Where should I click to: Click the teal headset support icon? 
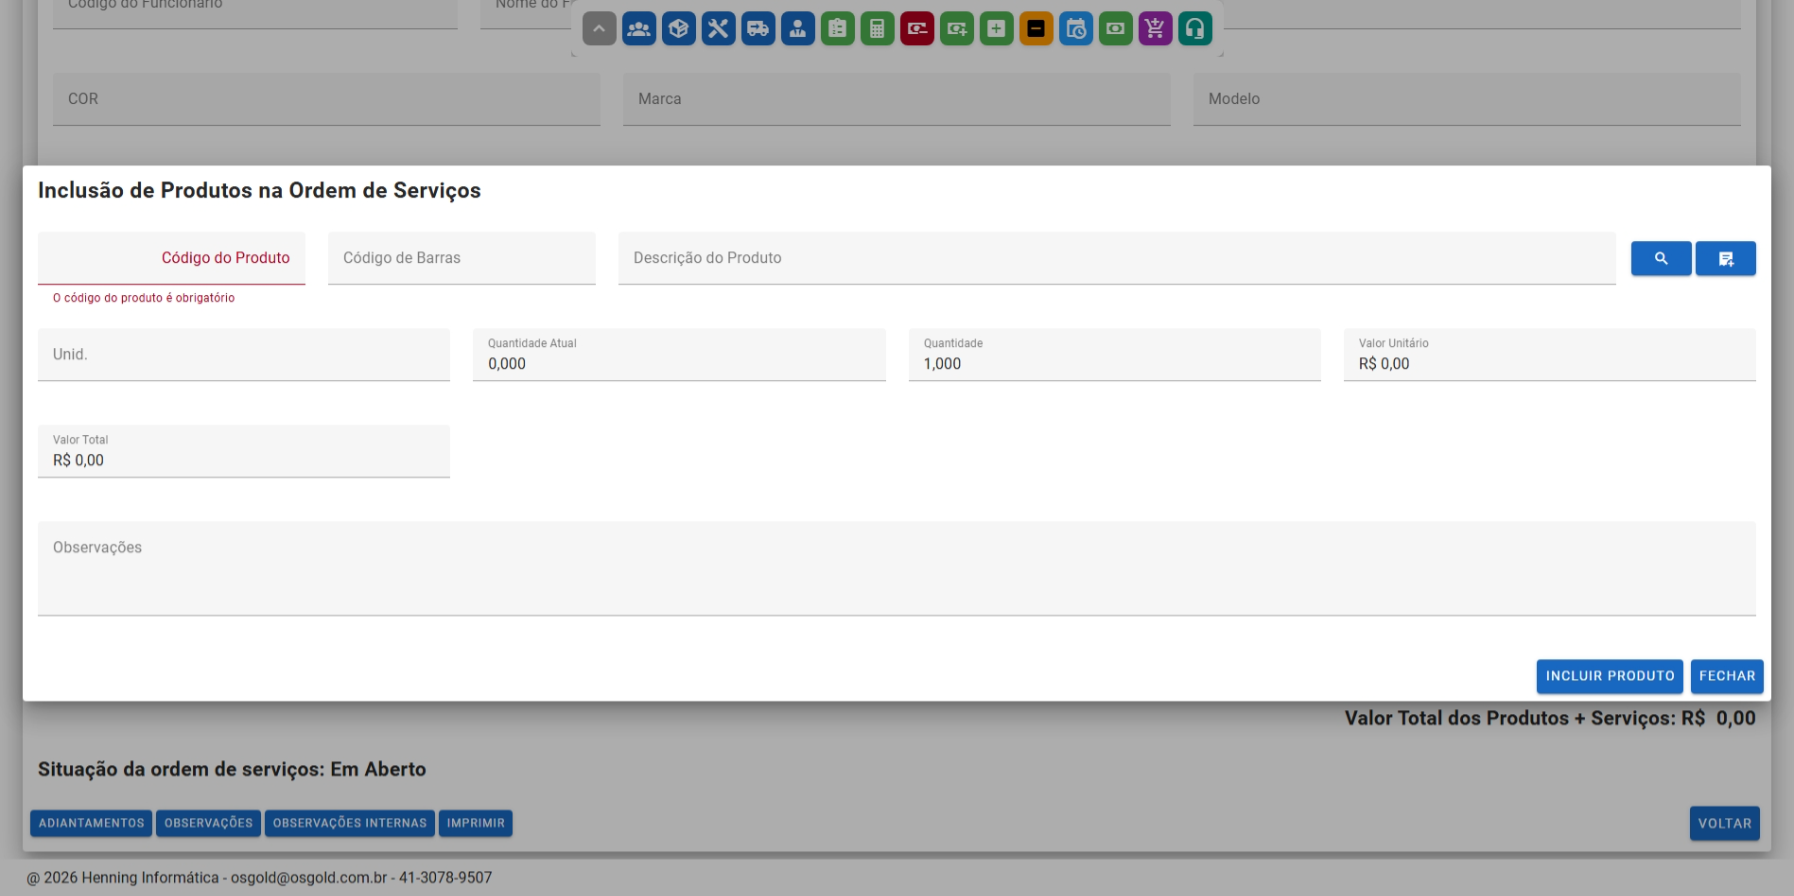(x=1195, y=29)
